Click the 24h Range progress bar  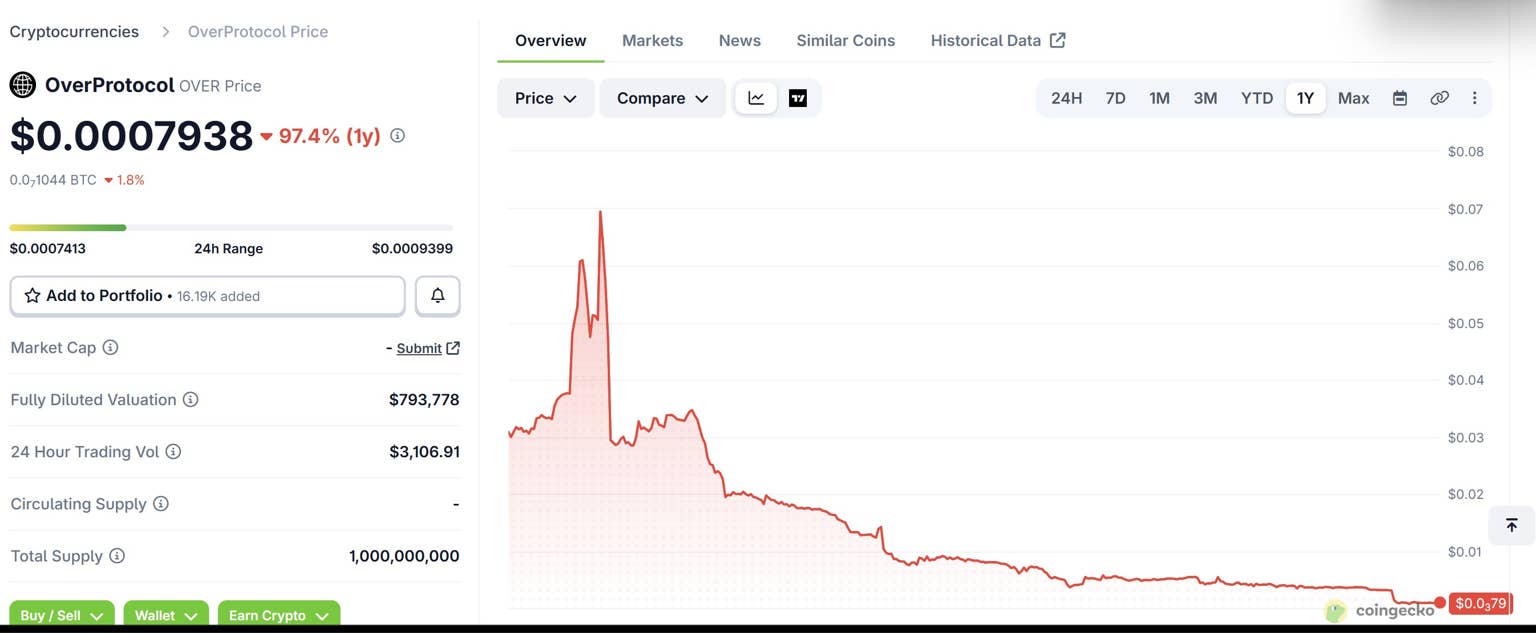point(231,228)
